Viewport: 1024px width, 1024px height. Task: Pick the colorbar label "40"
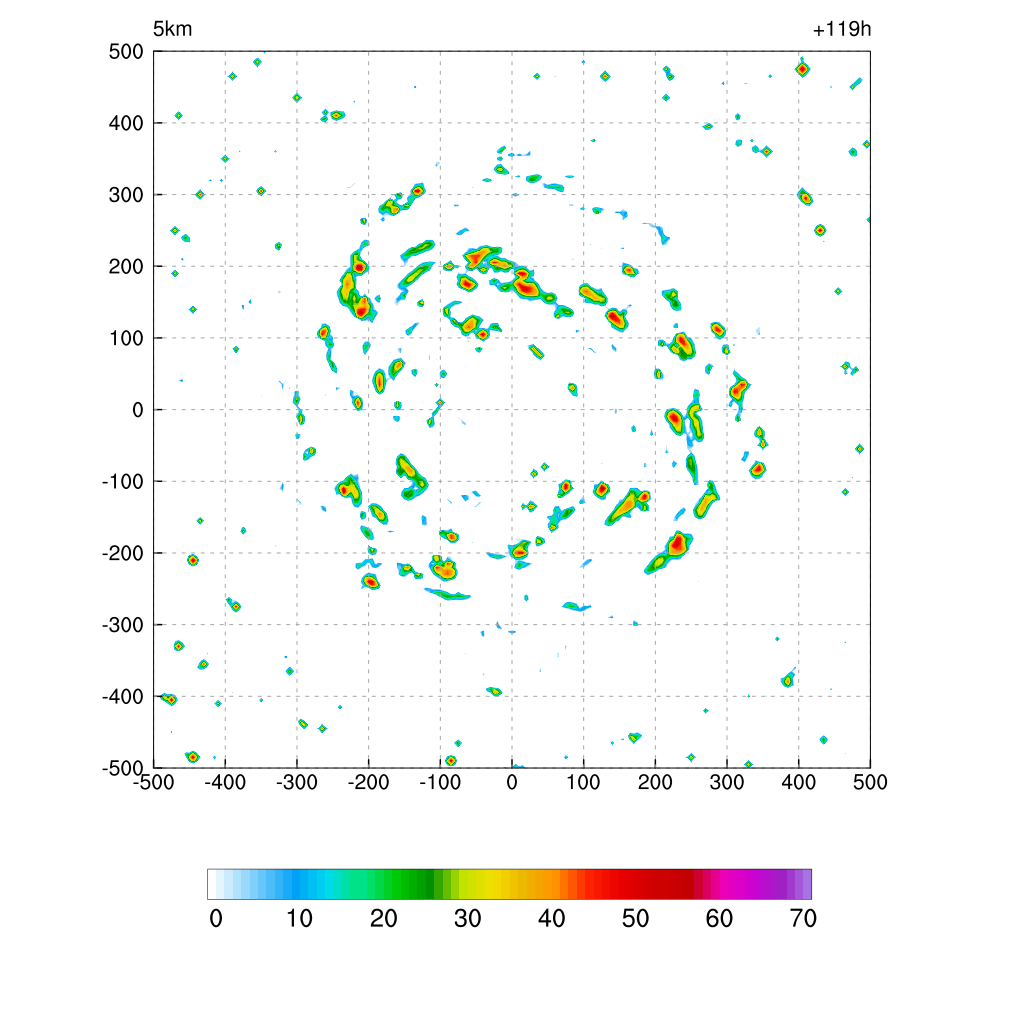pos(551,919)
